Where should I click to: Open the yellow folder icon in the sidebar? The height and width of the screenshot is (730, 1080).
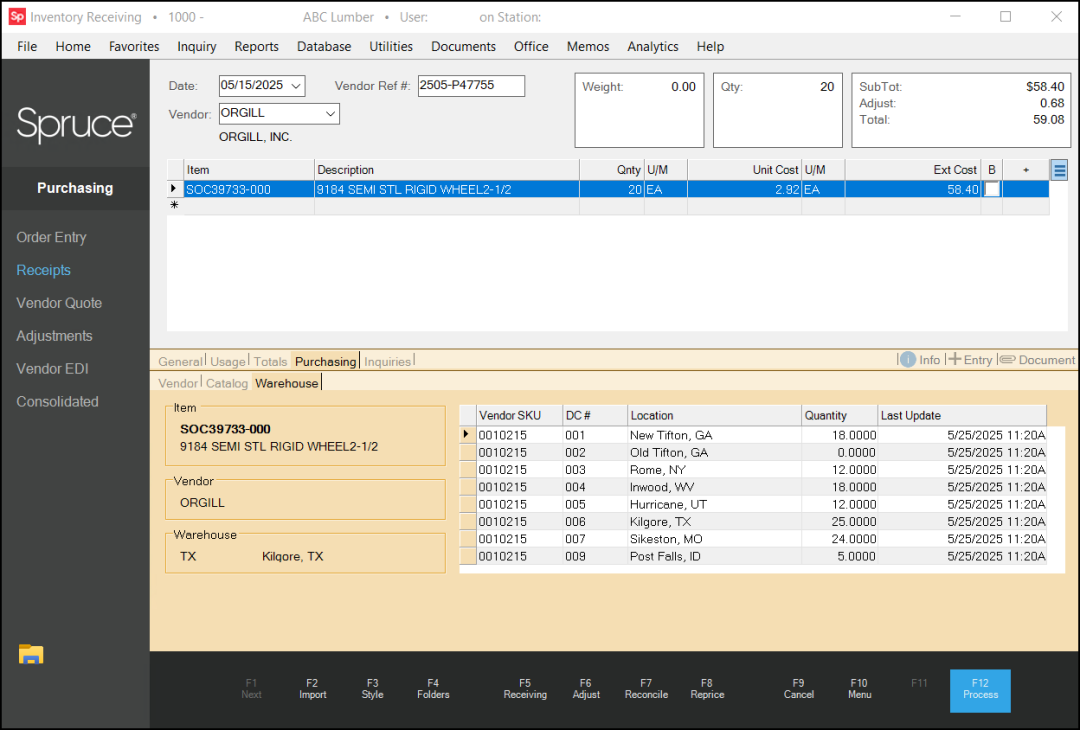click(x=31, y=654)
